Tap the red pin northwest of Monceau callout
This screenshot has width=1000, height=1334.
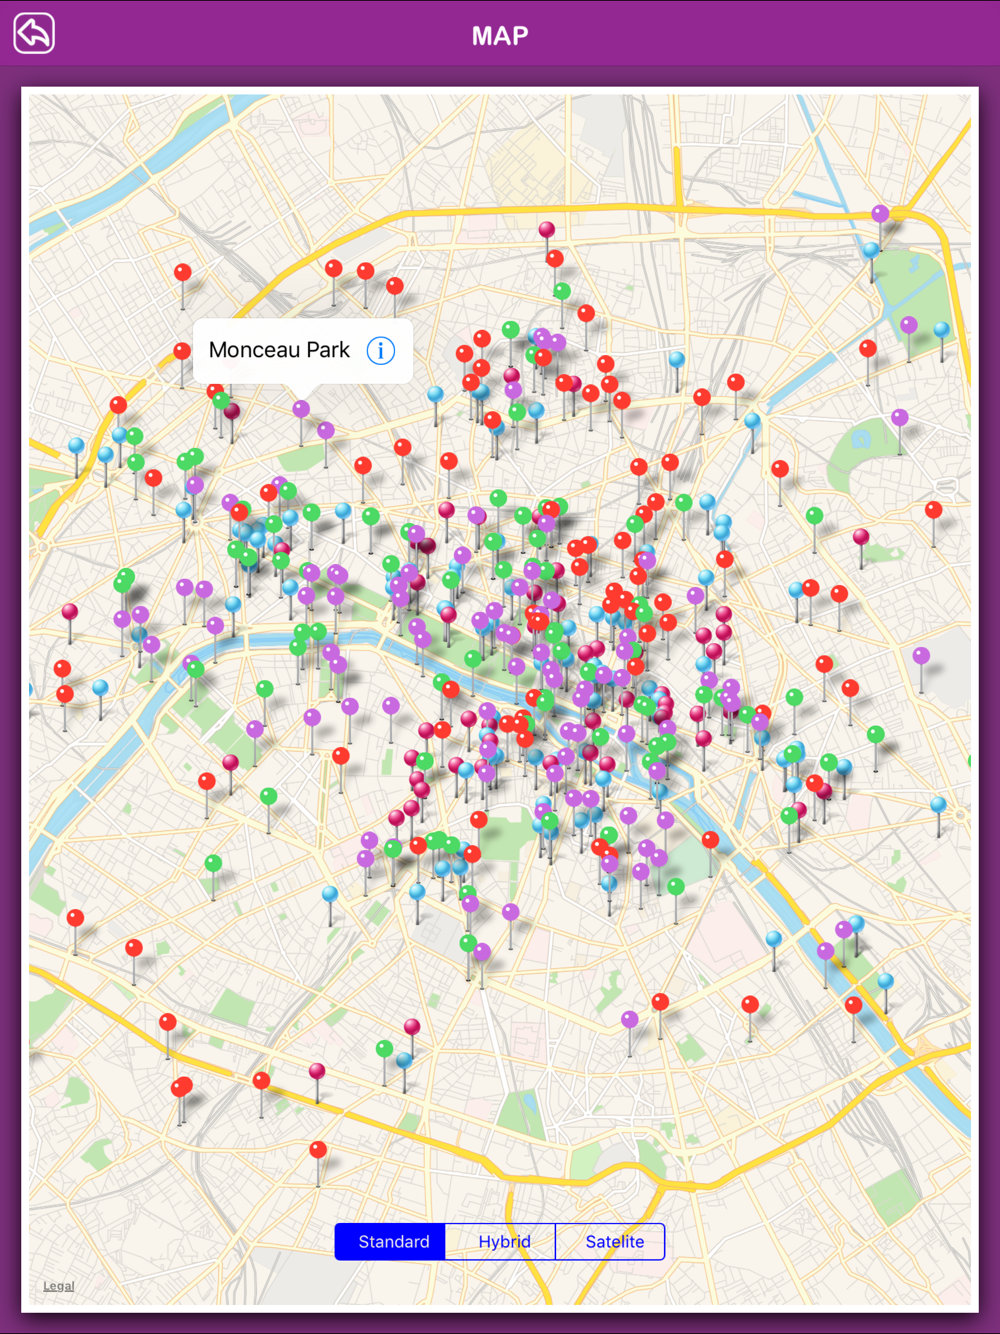(183, 272)
